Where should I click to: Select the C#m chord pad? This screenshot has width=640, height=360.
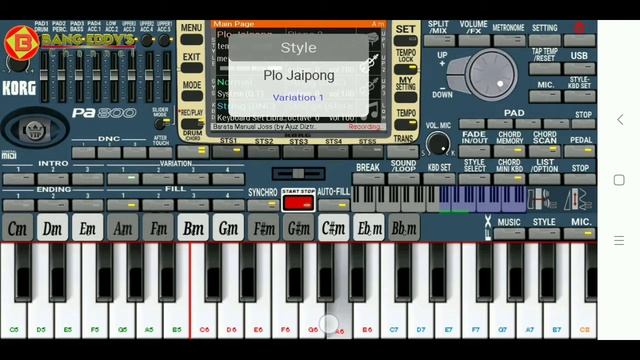333,228
